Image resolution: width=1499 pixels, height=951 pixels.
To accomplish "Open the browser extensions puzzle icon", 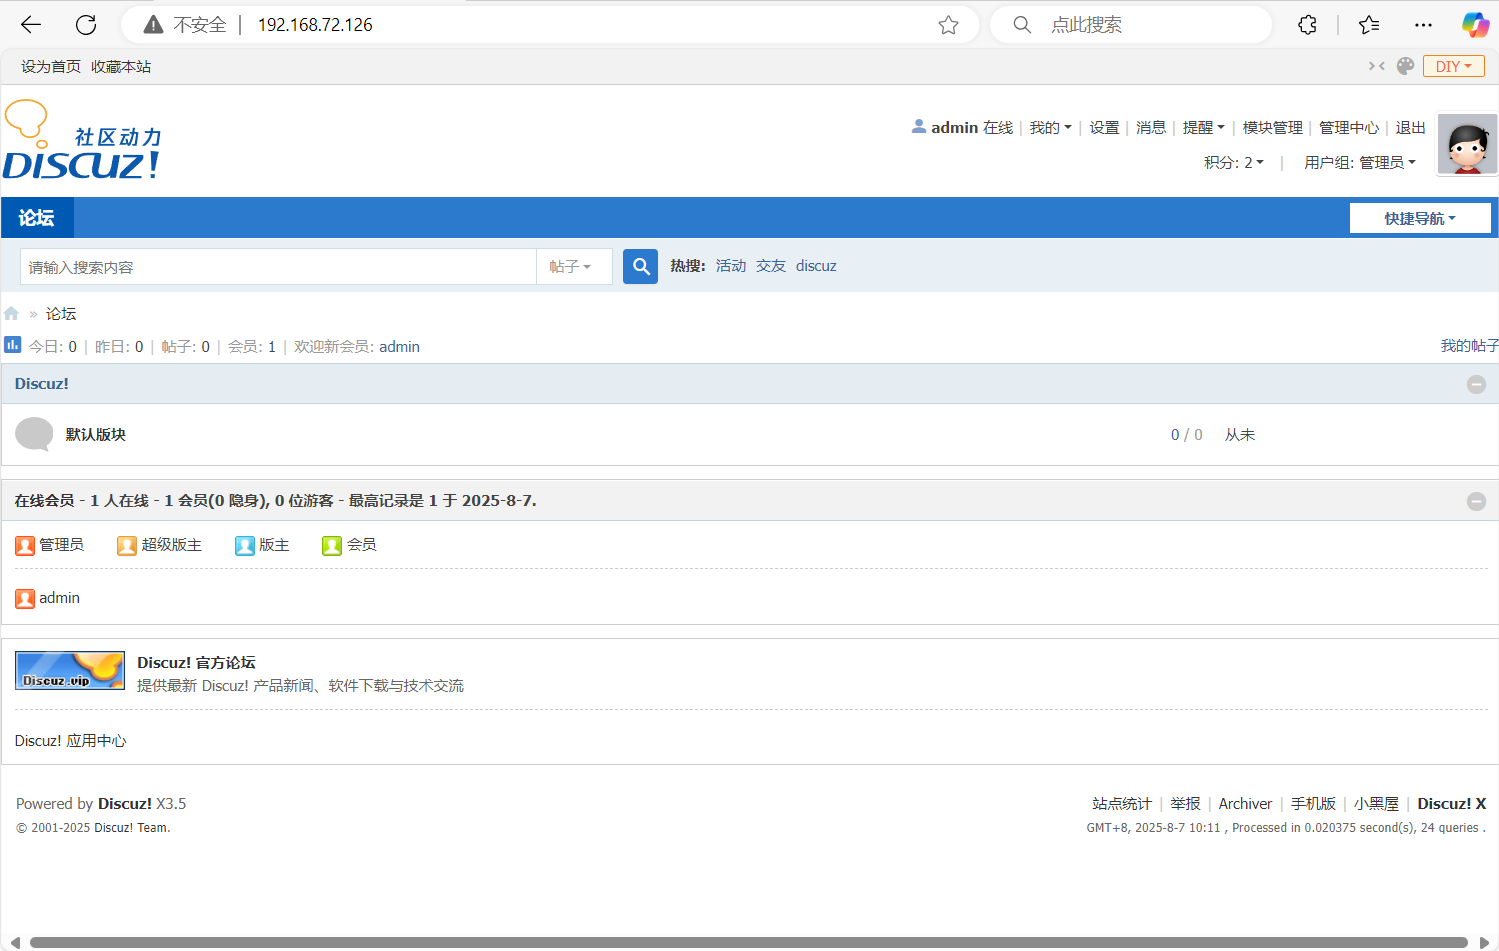I will pos(1307,25).
